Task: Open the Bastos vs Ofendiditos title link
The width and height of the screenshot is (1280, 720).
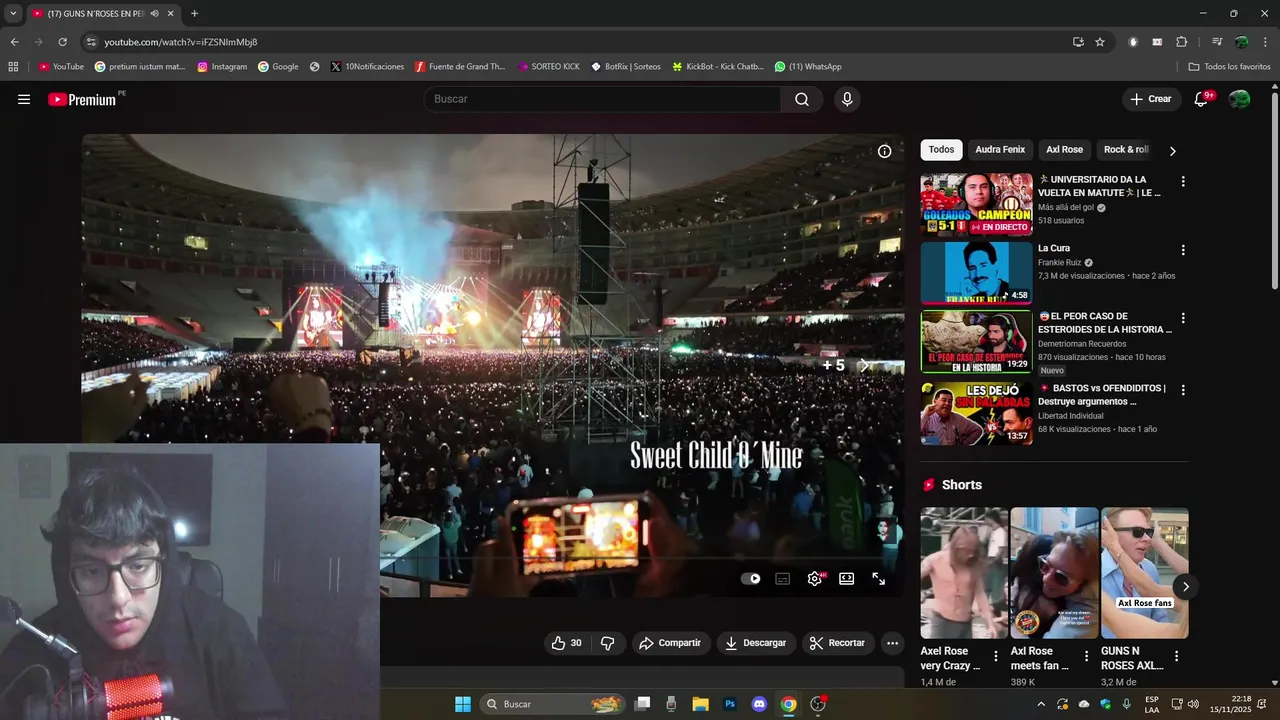Action: (x=1102, y=394)
